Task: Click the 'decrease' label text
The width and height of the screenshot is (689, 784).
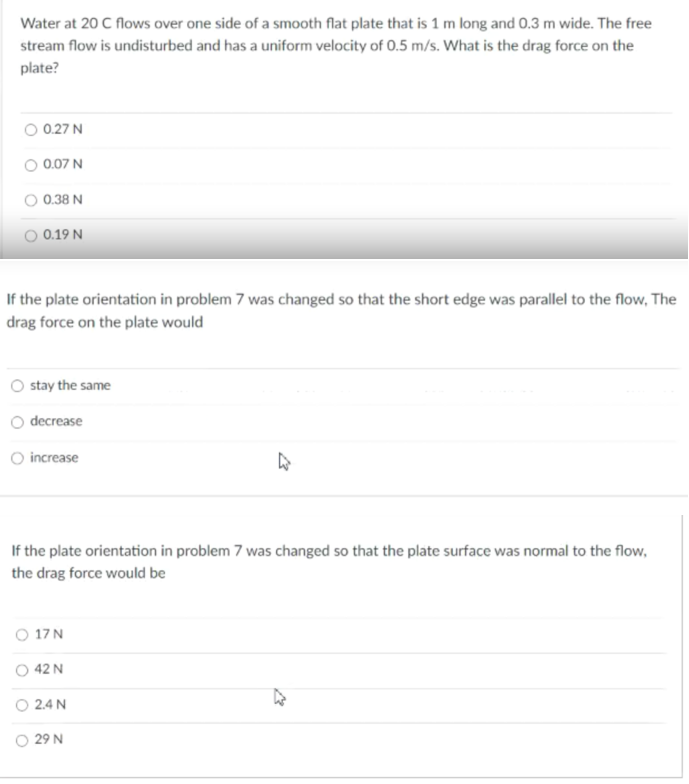Action: pos(56,421)
